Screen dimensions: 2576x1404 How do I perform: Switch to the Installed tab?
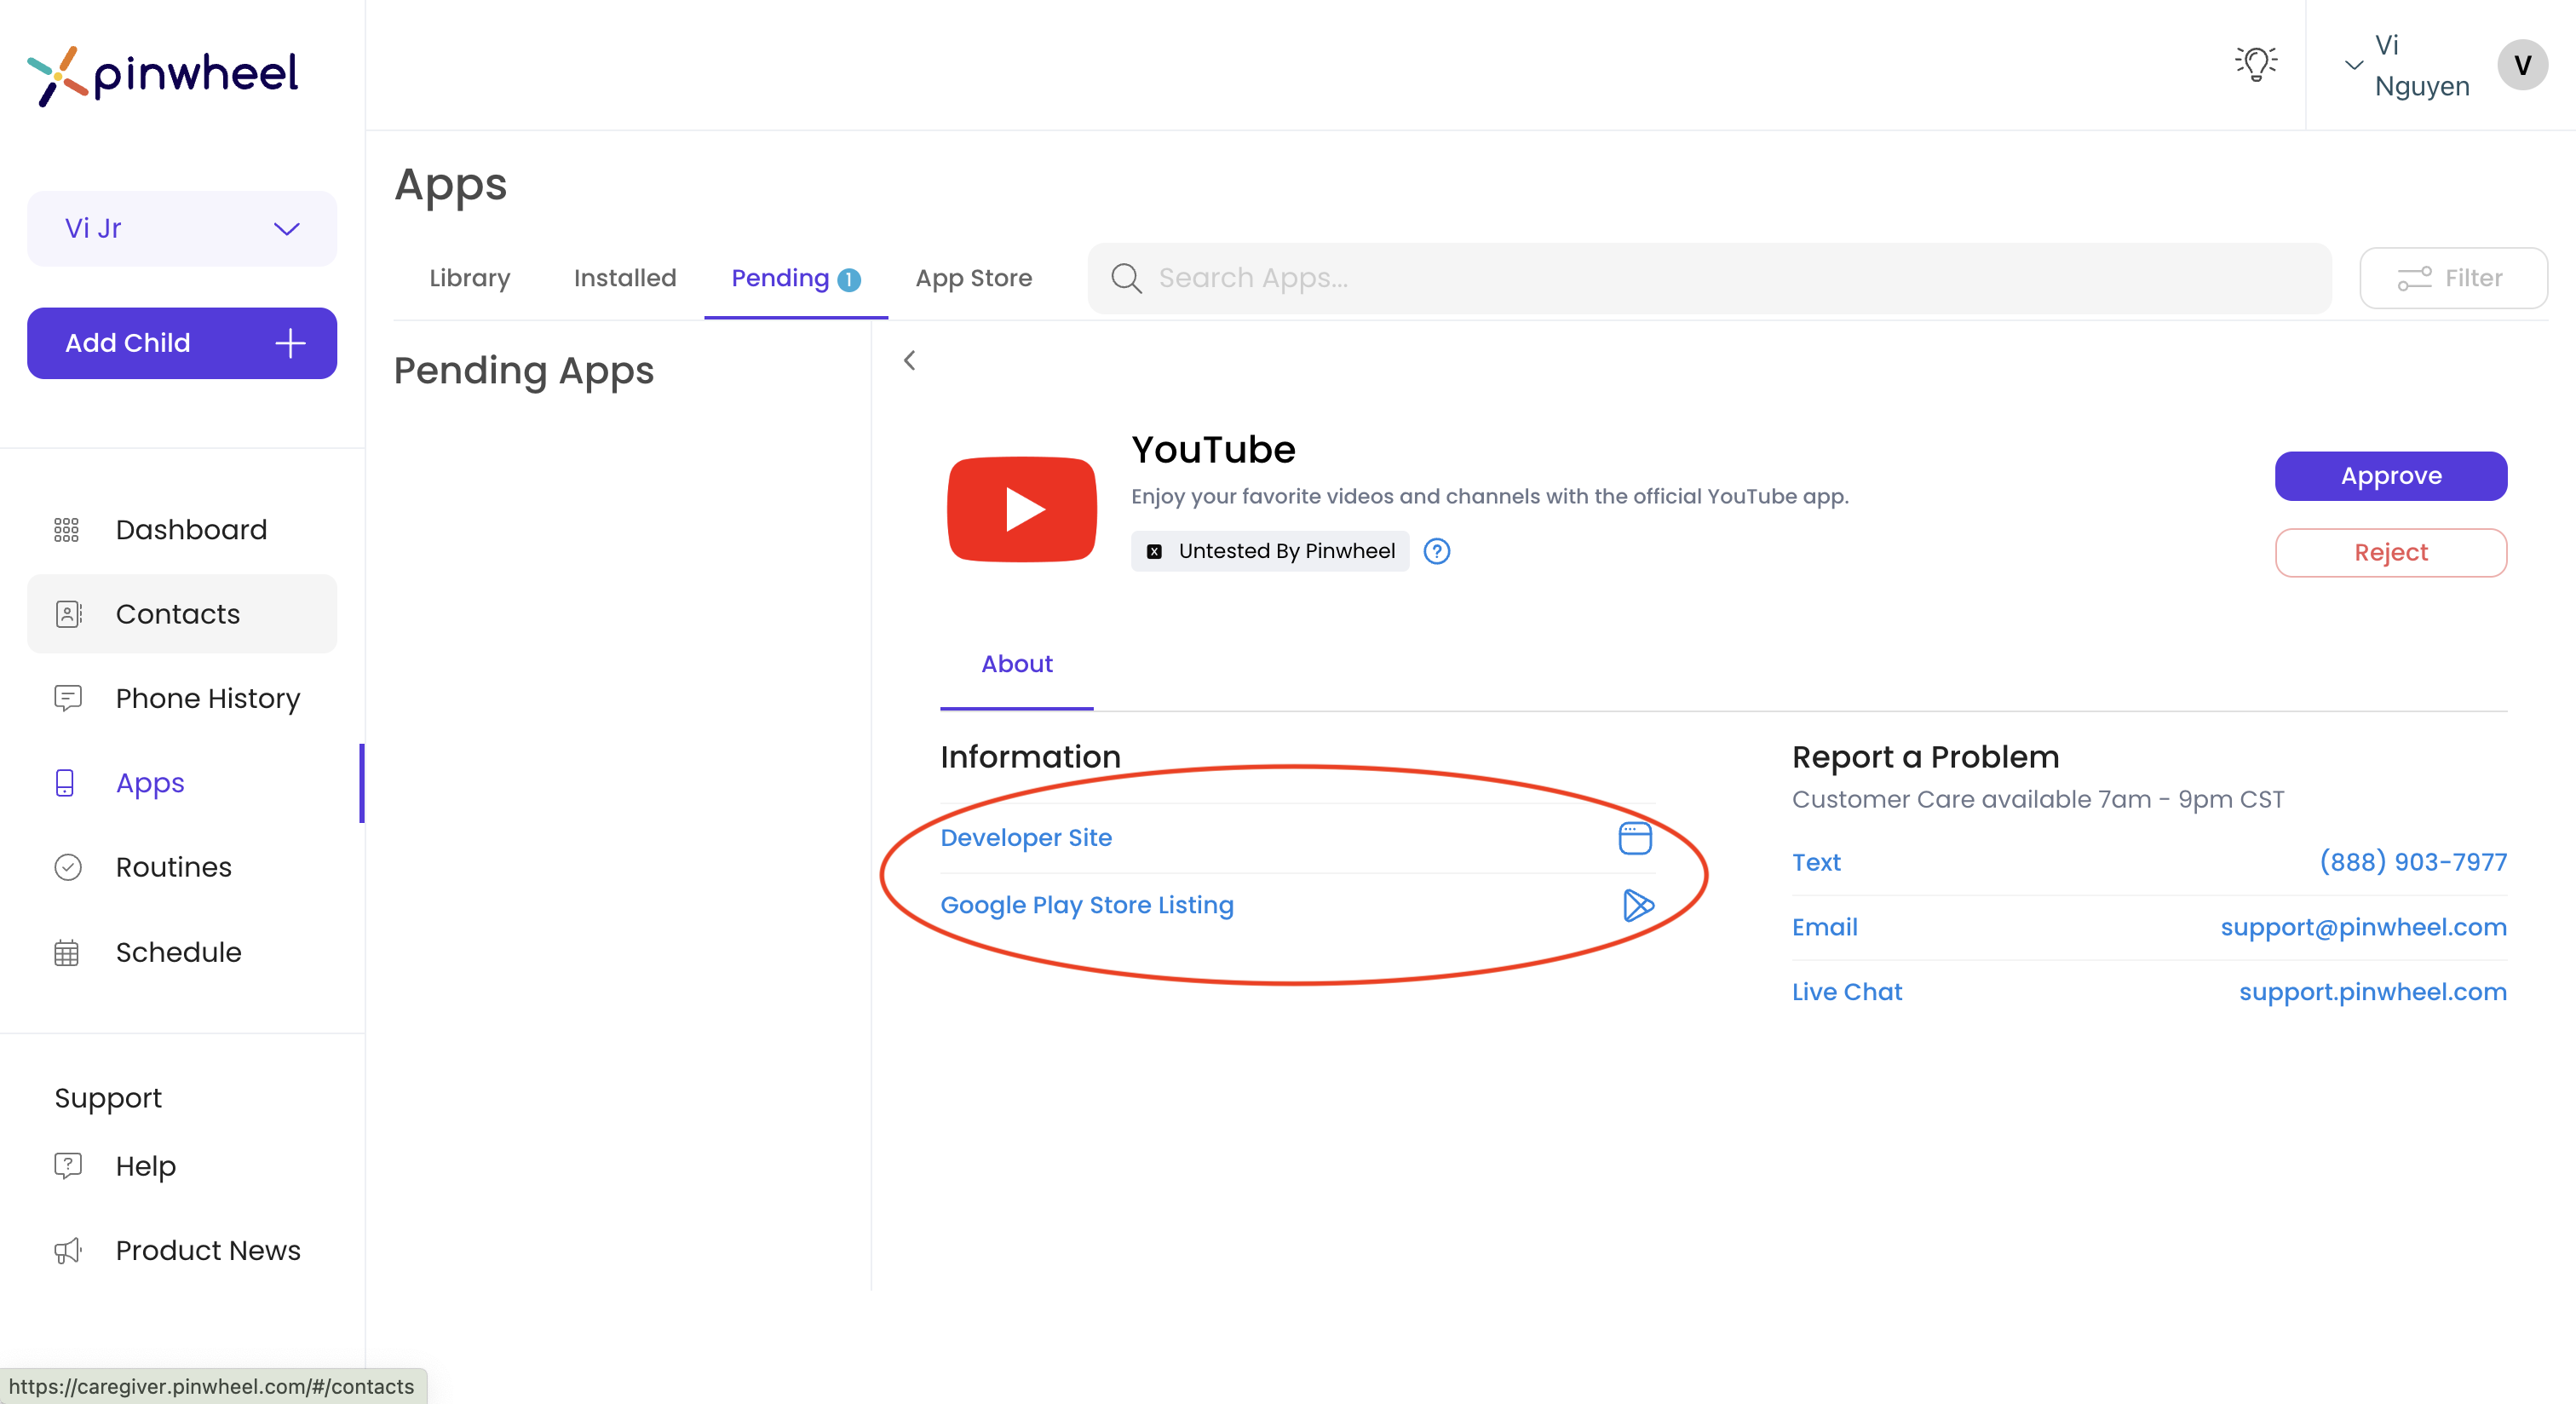tap(624, 278)
